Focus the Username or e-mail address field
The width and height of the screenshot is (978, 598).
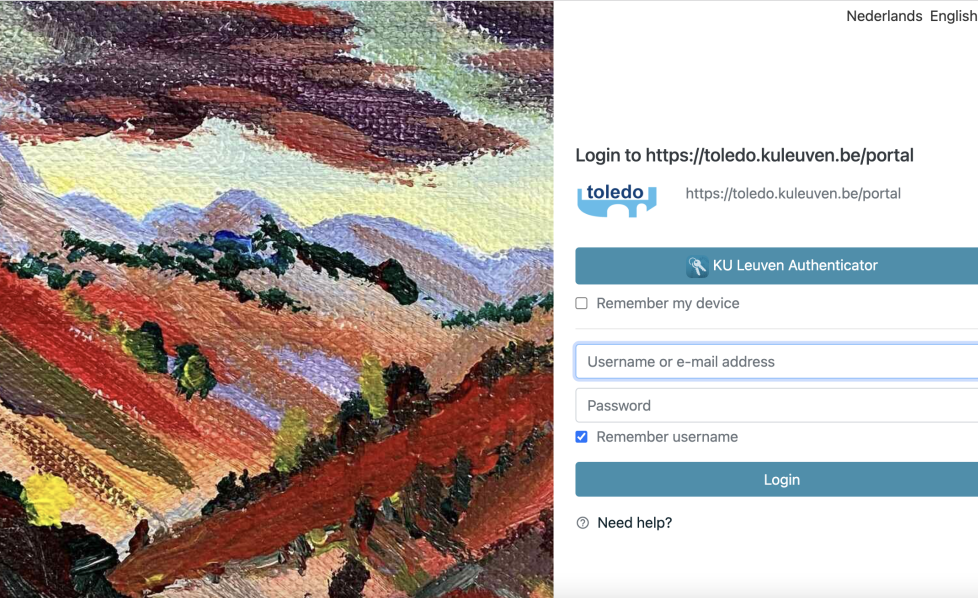click(777, 362)
